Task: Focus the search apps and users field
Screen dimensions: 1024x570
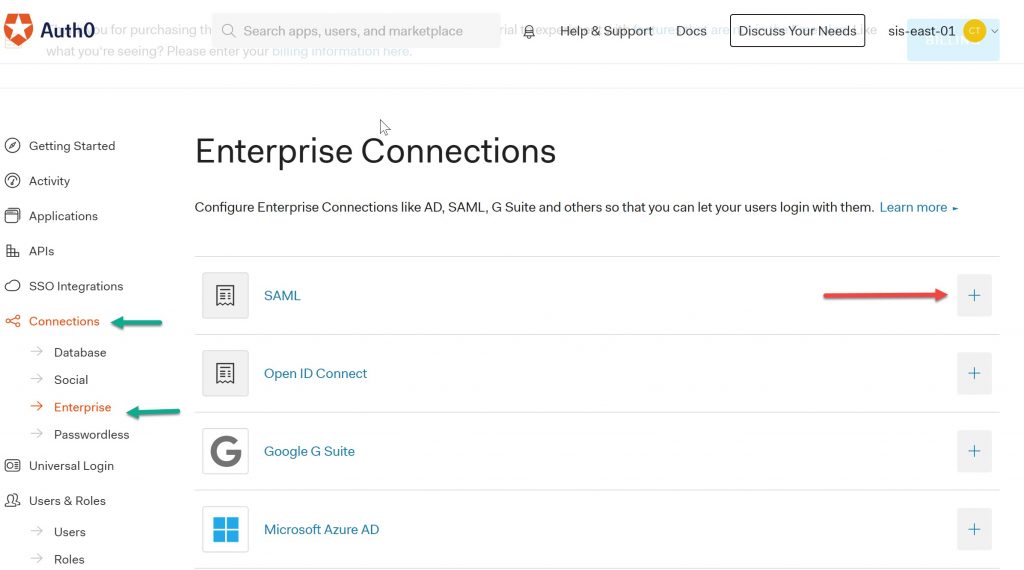Action: click(x=357, y=31)
